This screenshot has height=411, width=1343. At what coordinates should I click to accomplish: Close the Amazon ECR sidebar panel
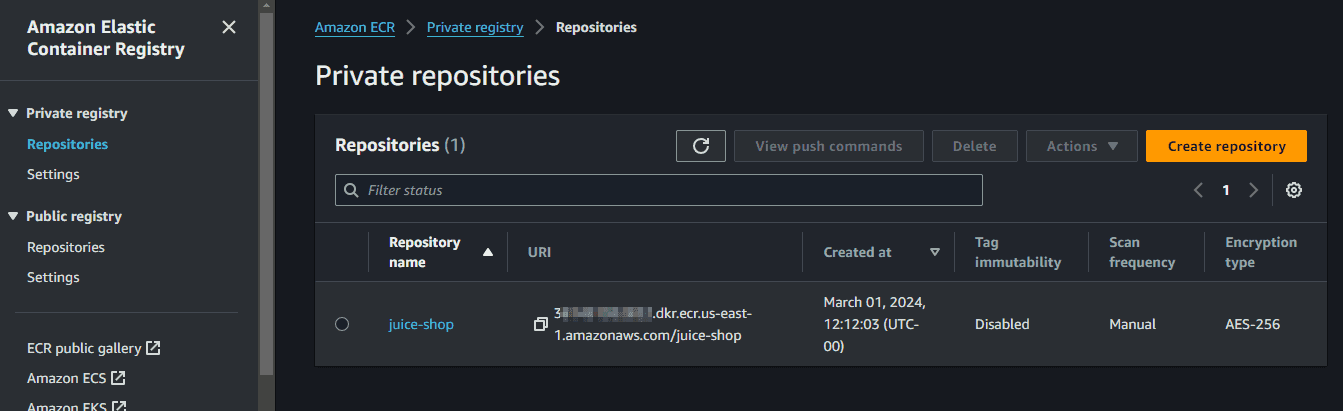click(229, 27)
